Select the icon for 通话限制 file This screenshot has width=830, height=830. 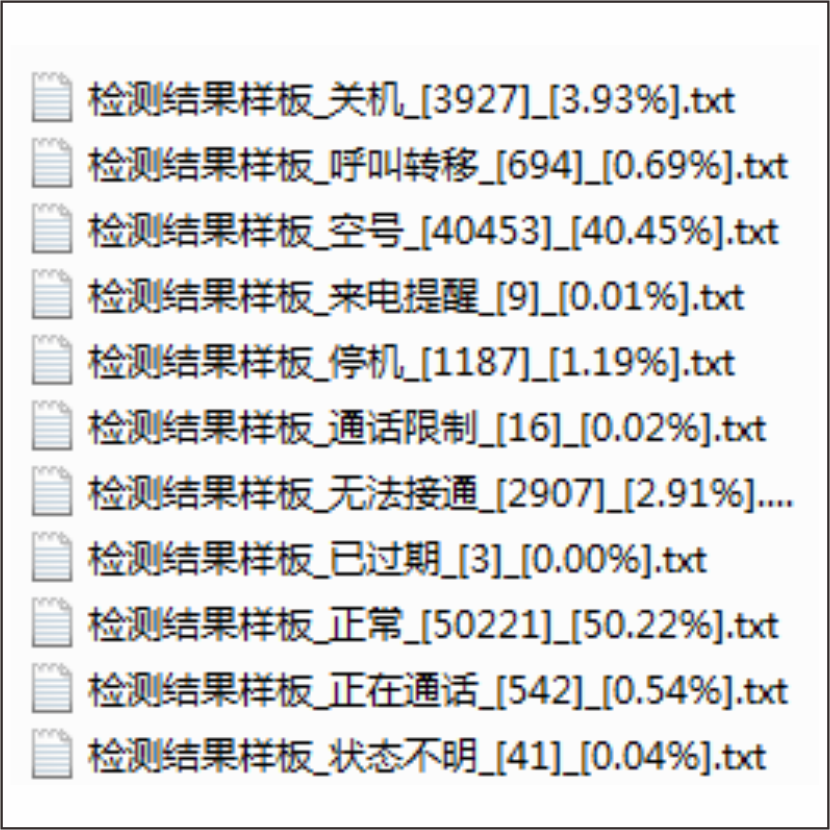pyautogui.click(x=52, y=425)
